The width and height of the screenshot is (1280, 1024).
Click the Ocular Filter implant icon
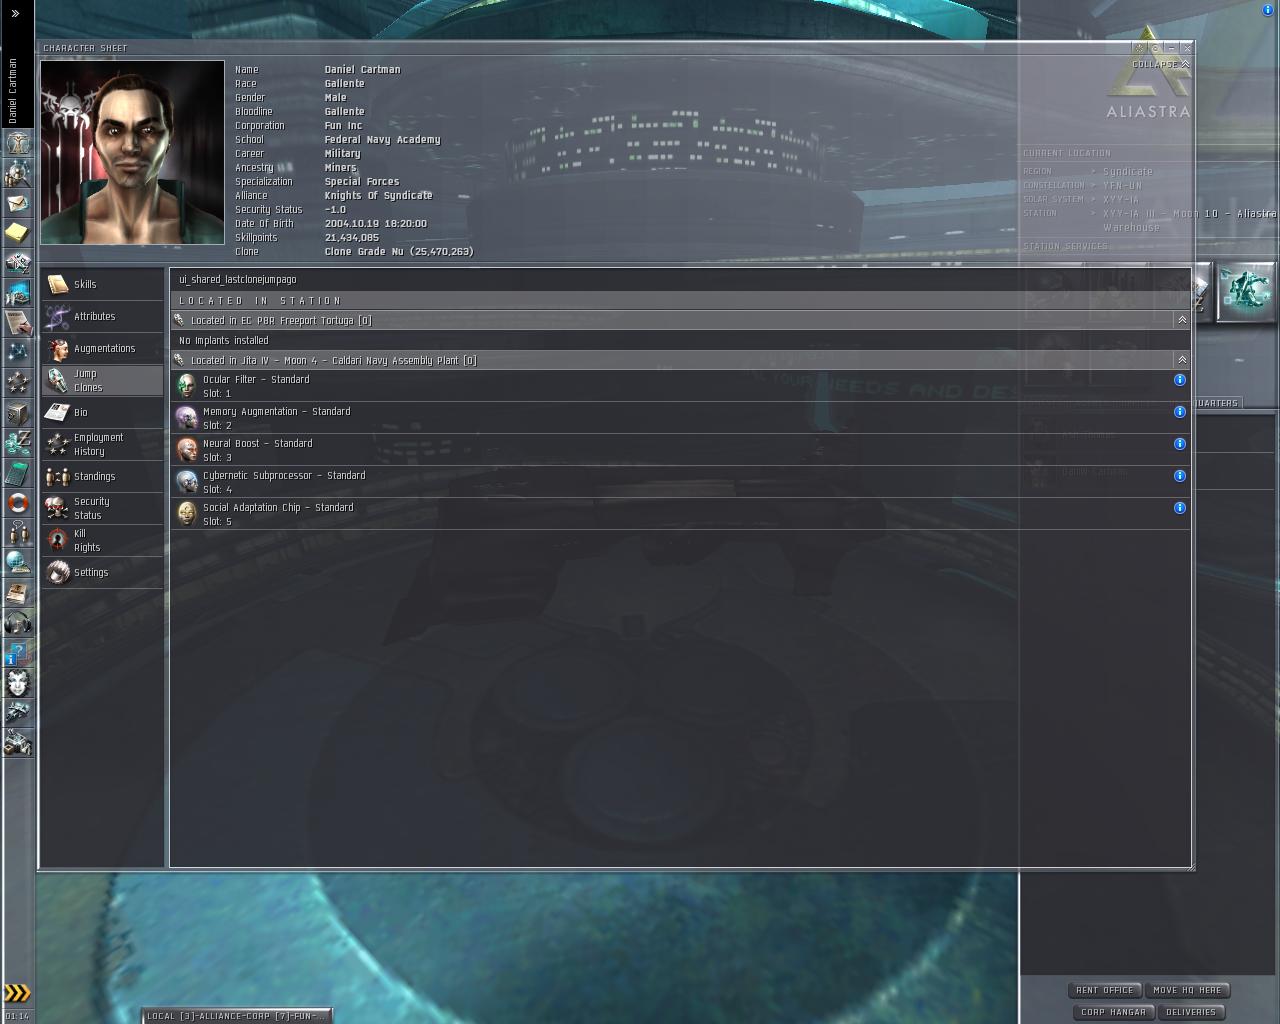tap(186, 386)
